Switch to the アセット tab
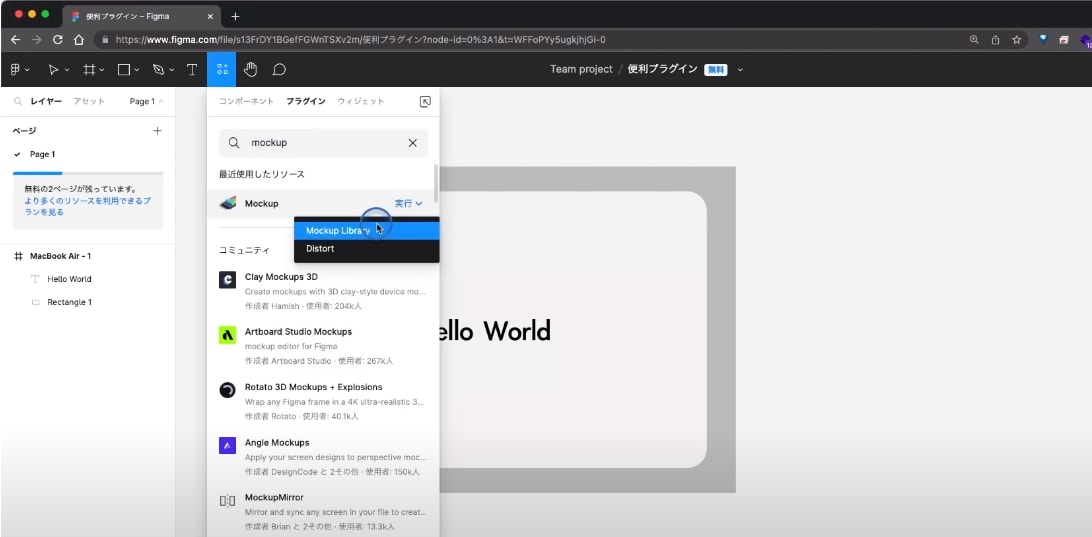Viewport: 1092px width, 537px height. pos(89,101)
